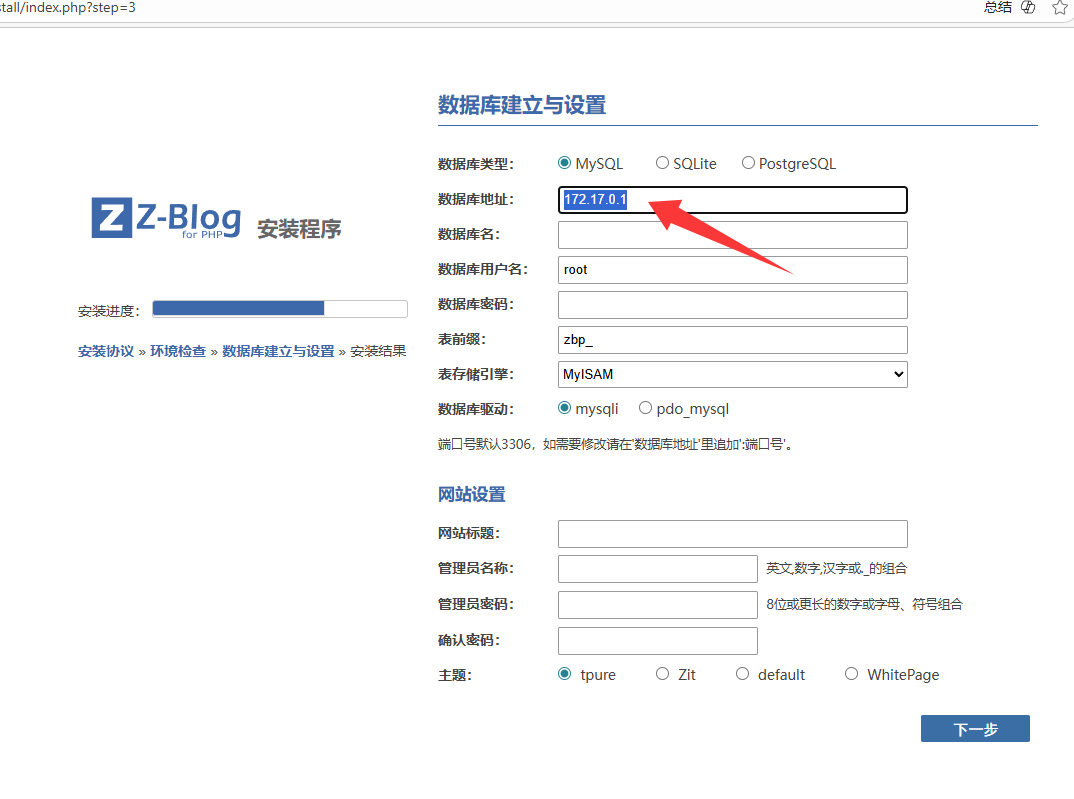The width and height of the screenshot is (1074, 799).
Task: Open 安装协议 breadcrumb link
Action: pyautogui.click(x=106, y=351)
